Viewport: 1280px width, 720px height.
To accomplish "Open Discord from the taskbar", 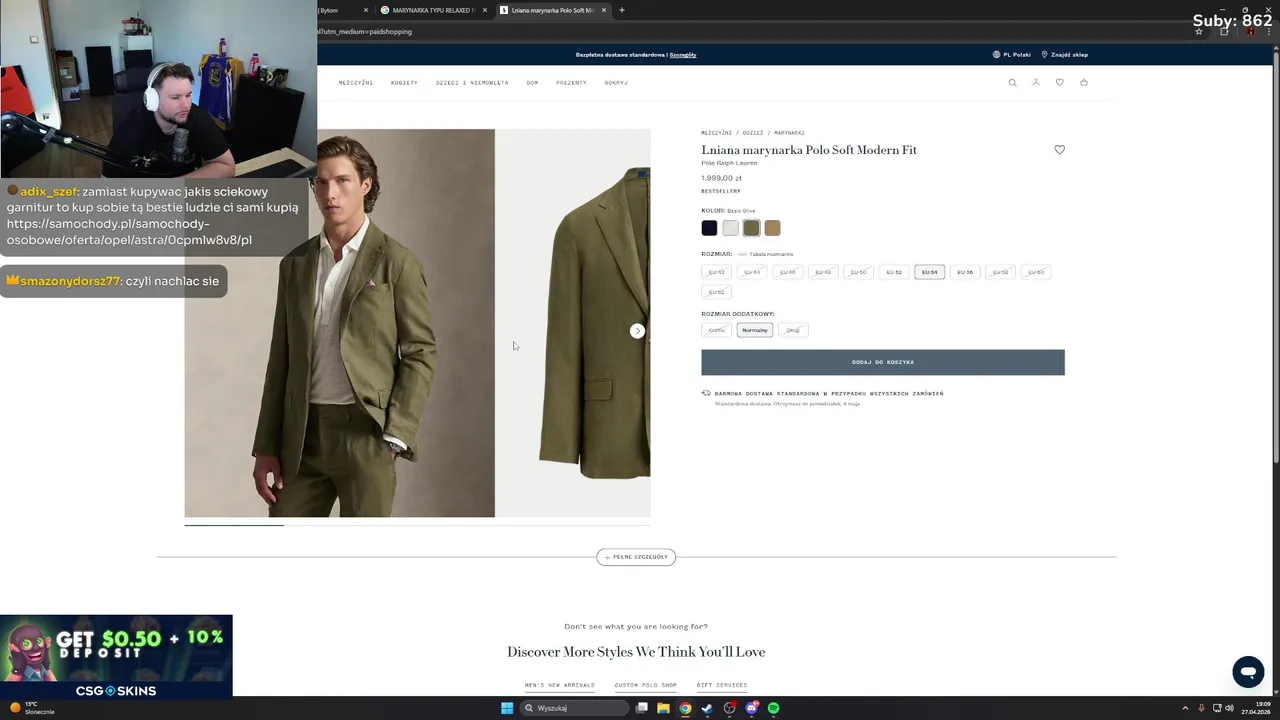I will point(751,708).
